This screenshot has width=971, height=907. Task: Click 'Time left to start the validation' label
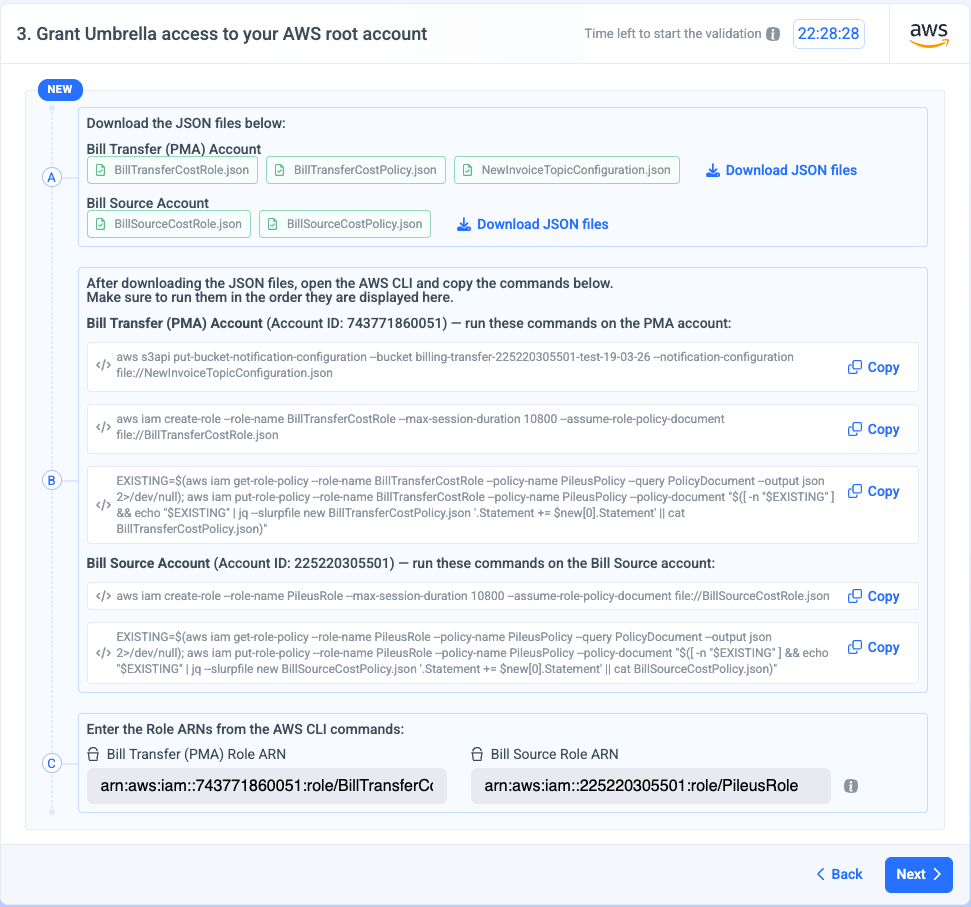(x=673, y=34)
